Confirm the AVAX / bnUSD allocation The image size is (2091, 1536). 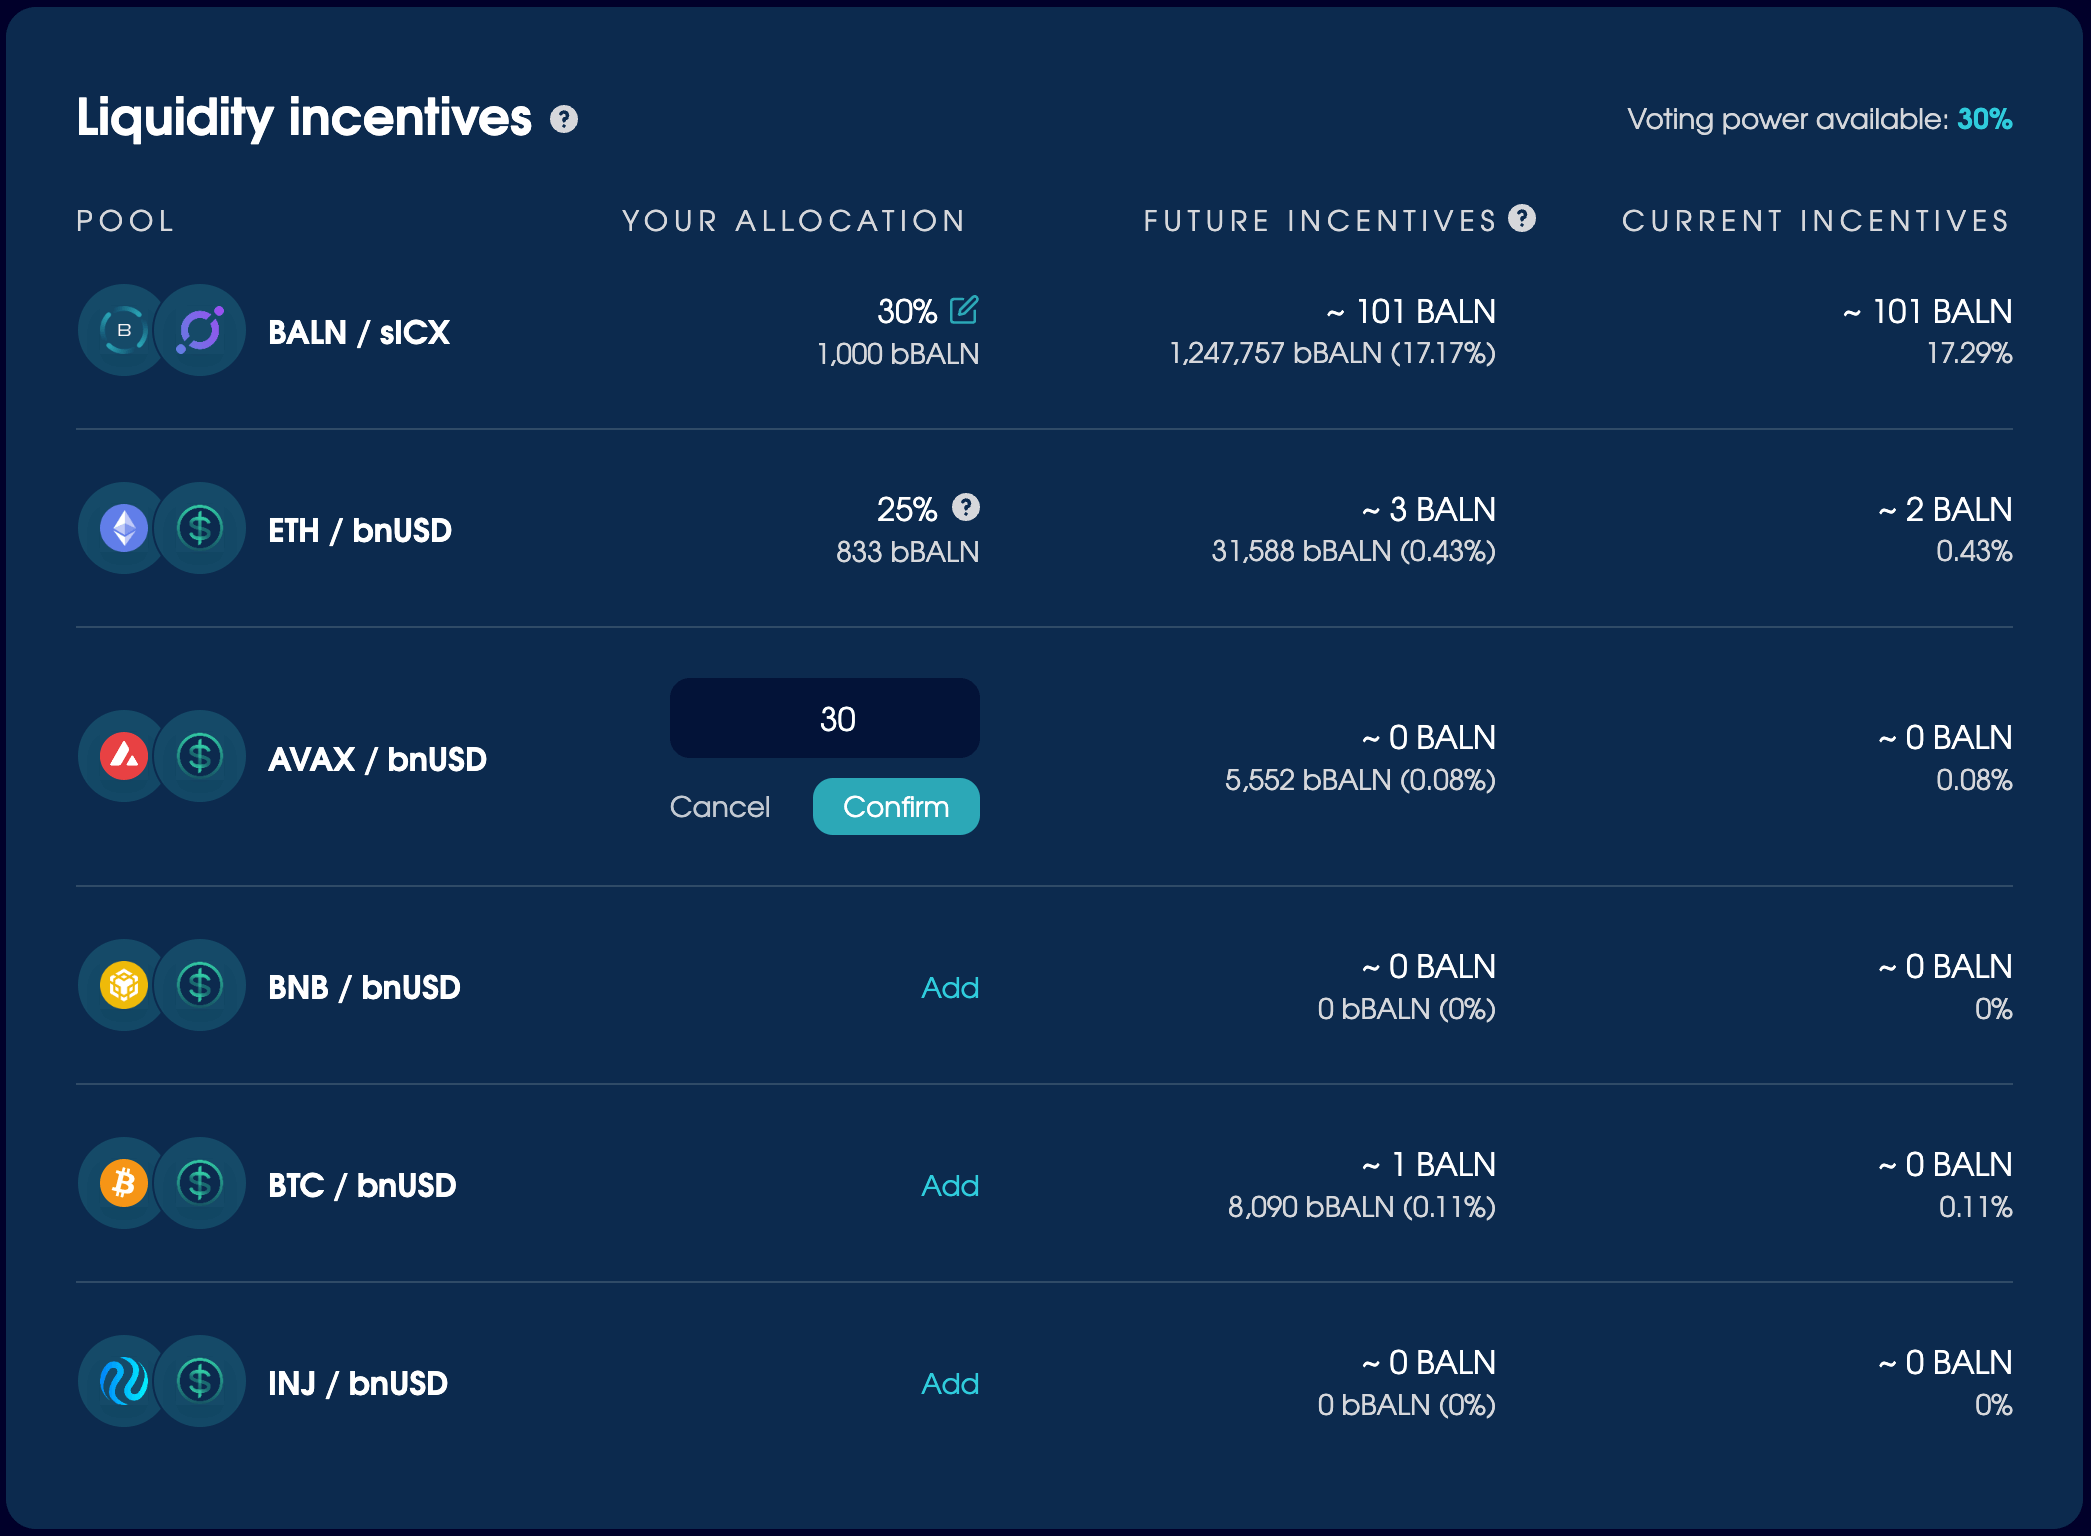point(895,806)
